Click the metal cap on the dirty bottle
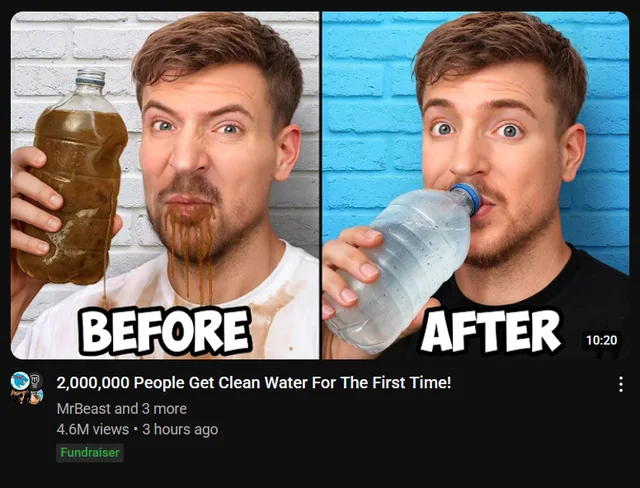Image resolution: width=640 pixels, height=488 pixels. [x=91, y=76]
